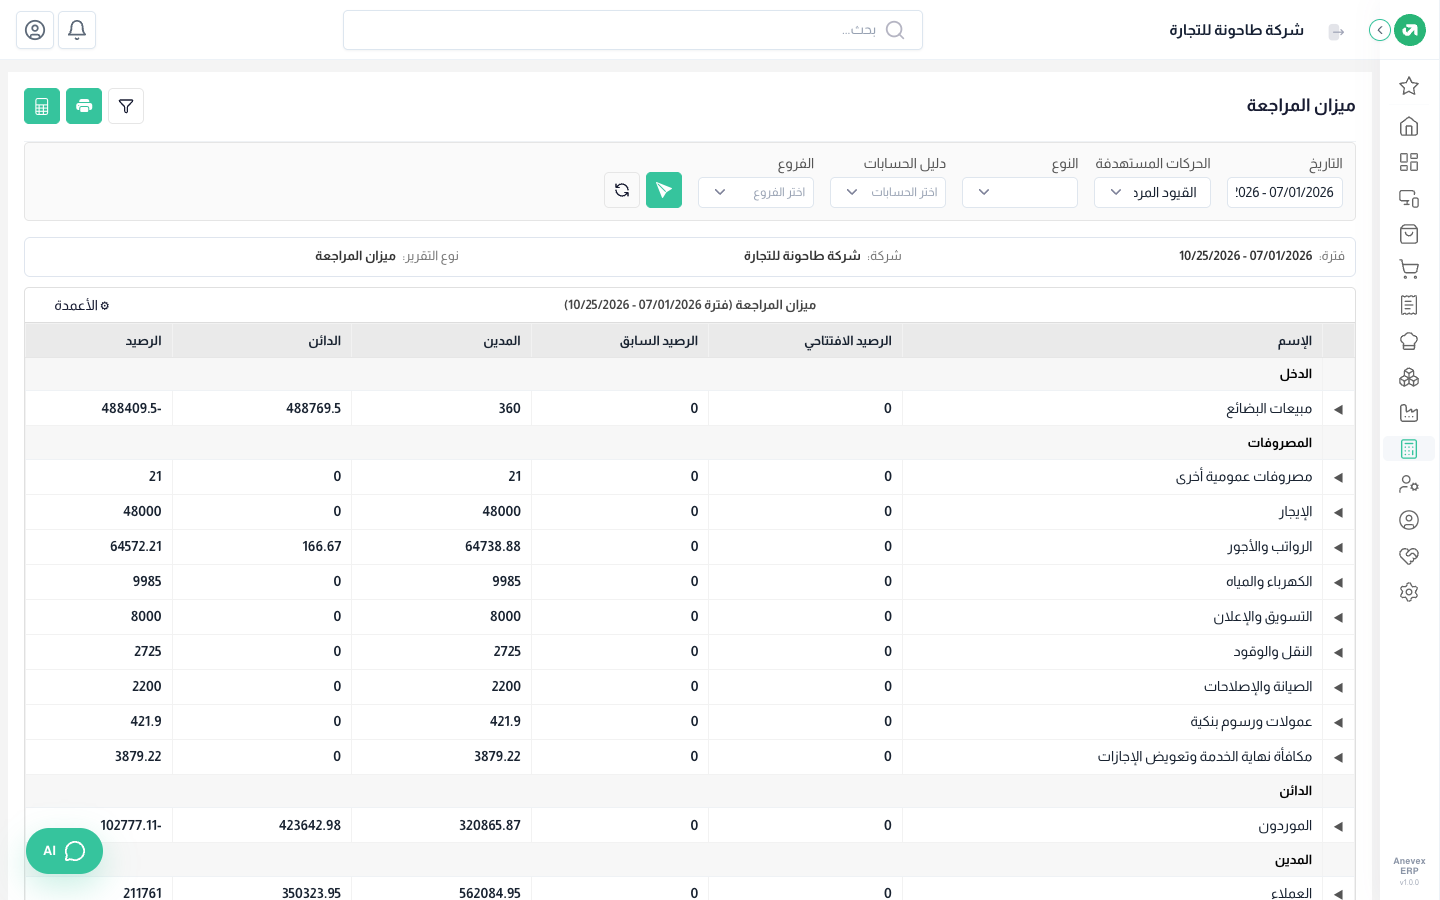This screenshot has width=1440, height=900.
Task: Open the handshake heart icon in sidebar
Action: [1409, 556]
